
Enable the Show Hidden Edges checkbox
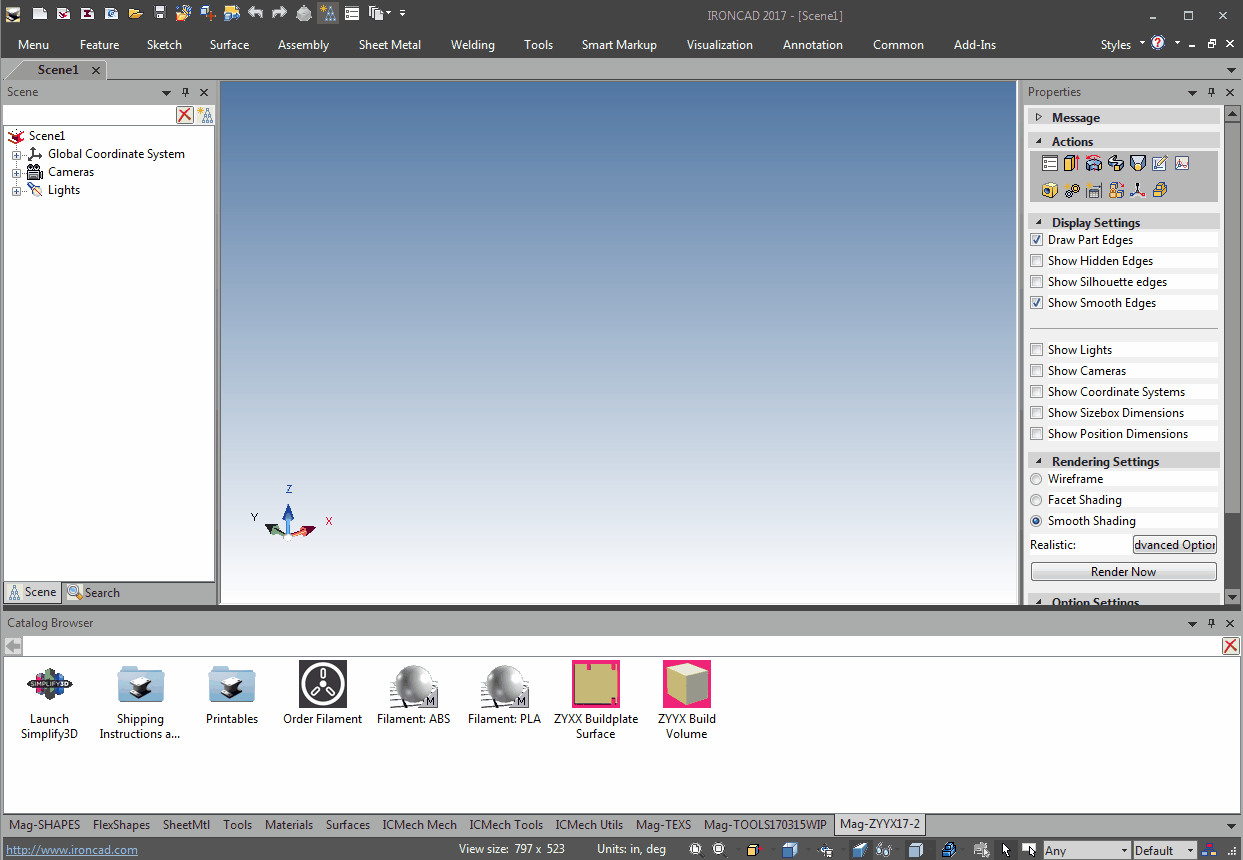tap(1037, 261)
